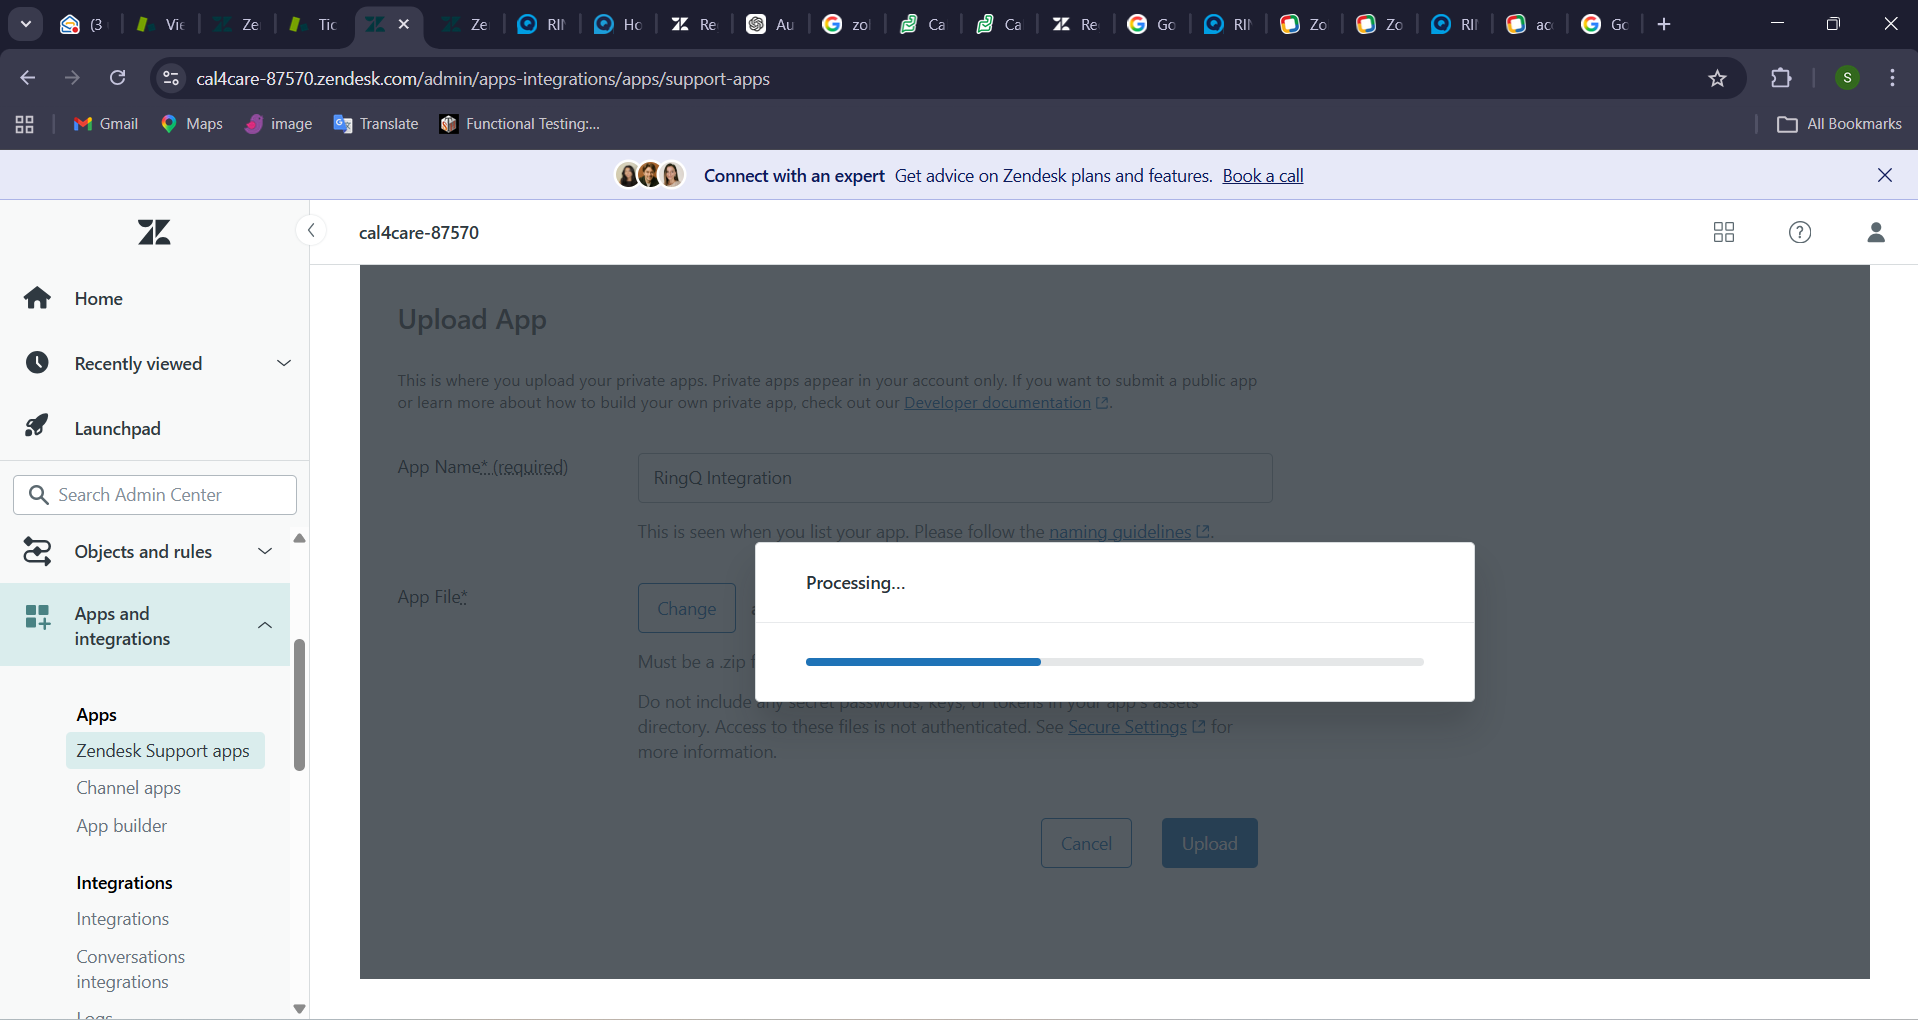Go to Home in the sidebar
The height and width of the screenshot is (1020, 1918).
pos(98,299)
